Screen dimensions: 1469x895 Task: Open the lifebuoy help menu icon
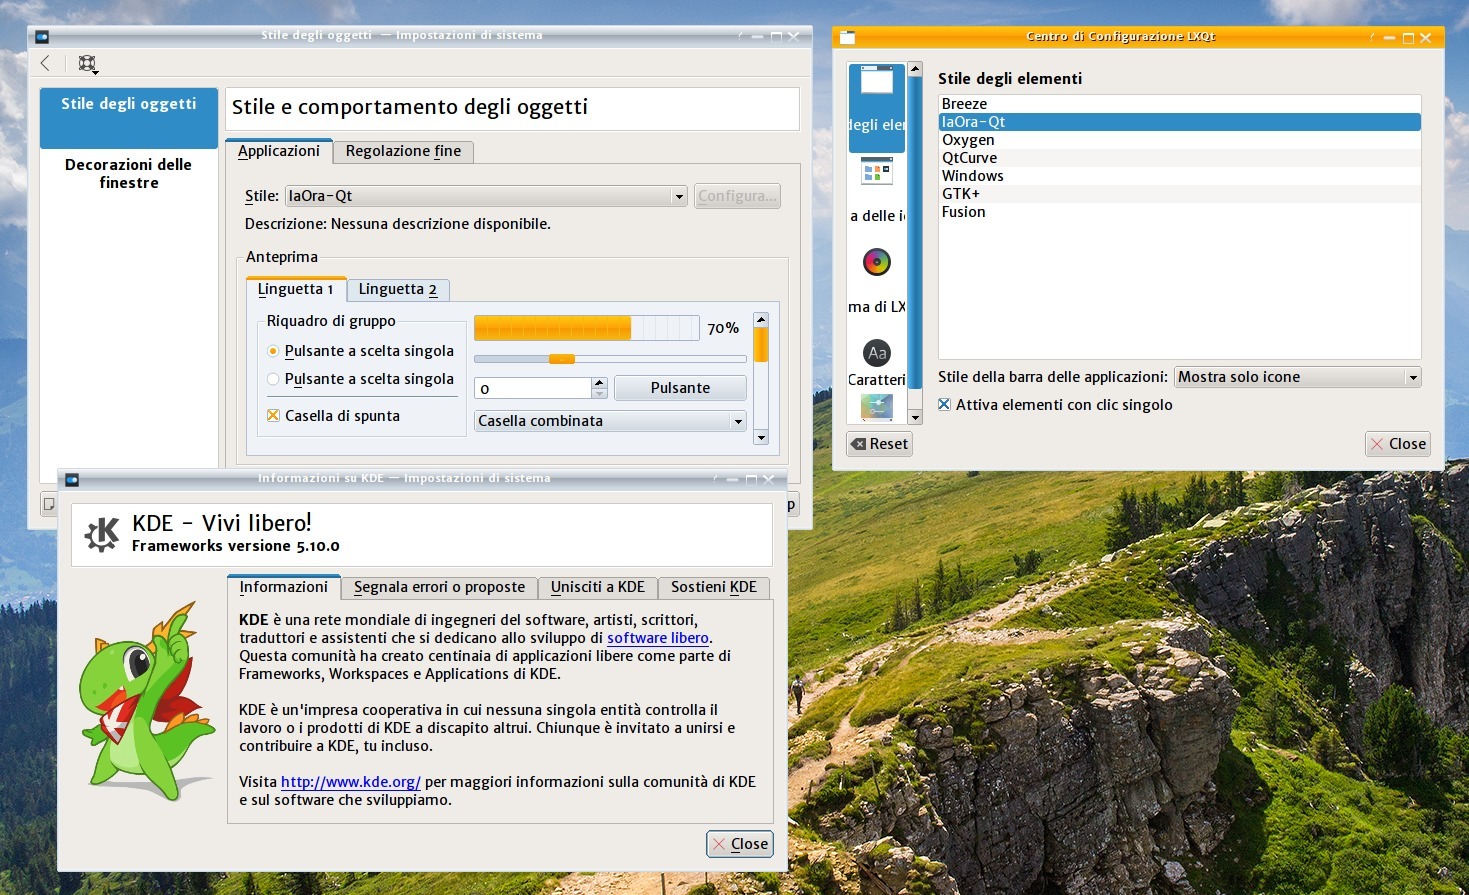[88, 64]
